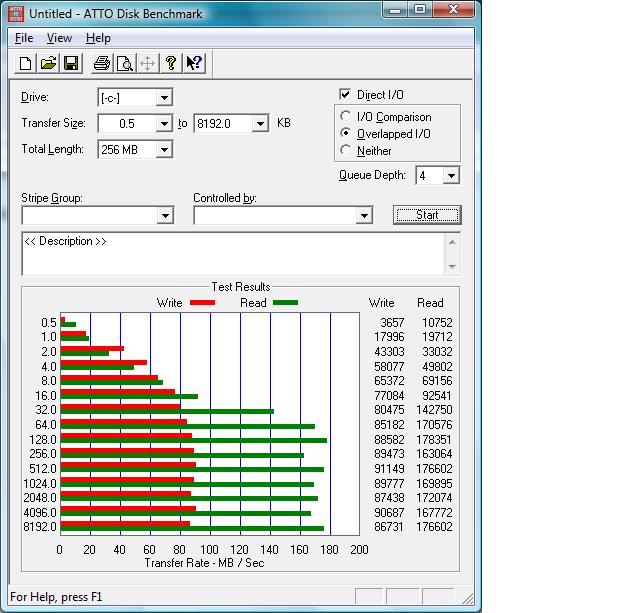
Task: Select the Overlapped I/O radio button
Action: click(x=345, y=133)
